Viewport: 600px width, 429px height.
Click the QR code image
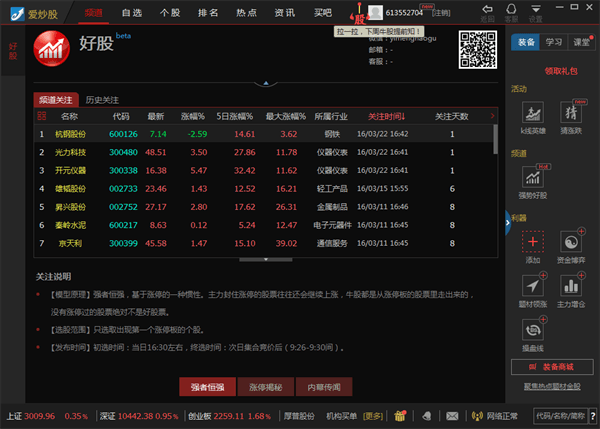point(476,50)
